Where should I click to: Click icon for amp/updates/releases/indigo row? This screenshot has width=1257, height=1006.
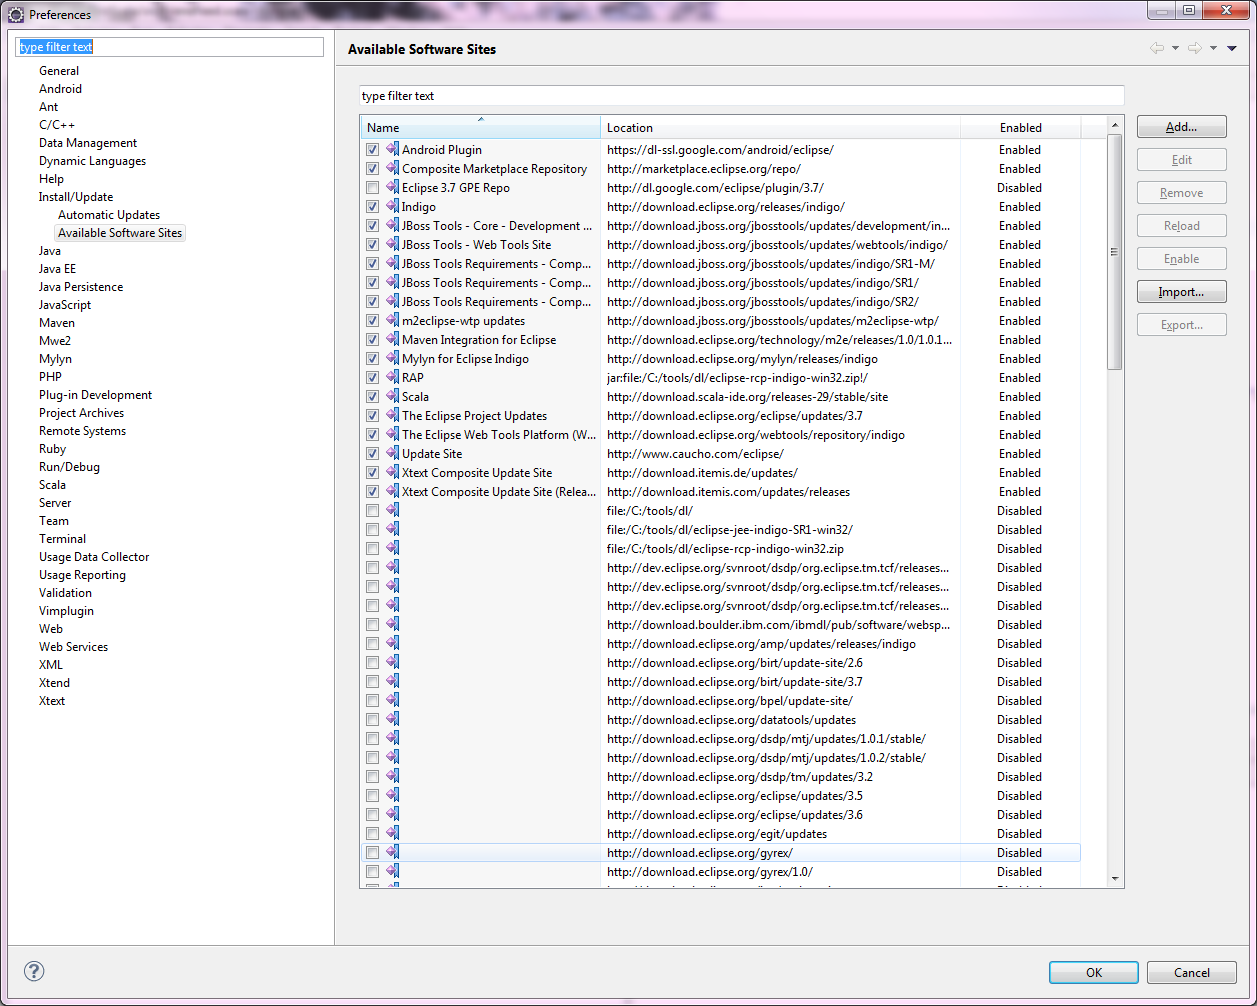[392, 643]
